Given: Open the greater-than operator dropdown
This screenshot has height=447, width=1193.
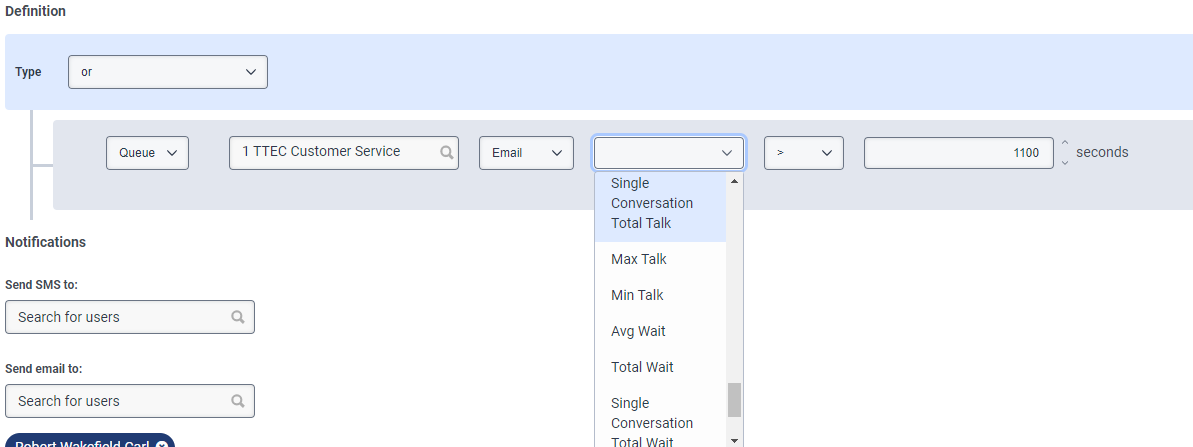Looking at the screenshot, I should pyautogui.click(x=804, y=153).
